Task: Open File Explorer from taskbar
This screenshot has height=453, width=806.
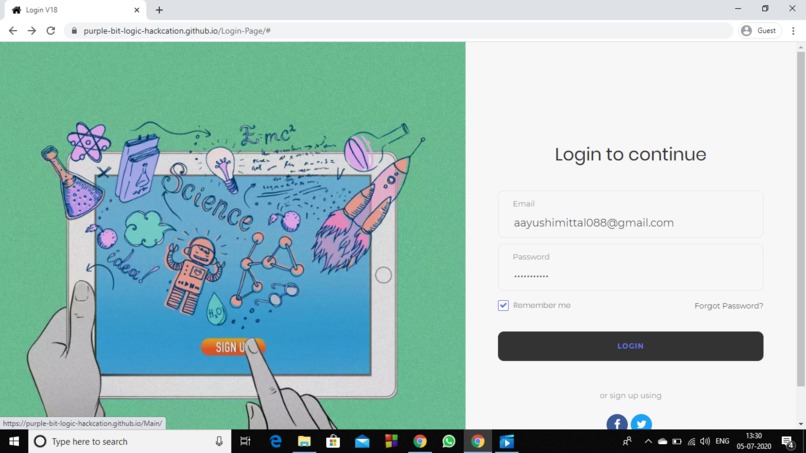Action: [x=304, y=442]
